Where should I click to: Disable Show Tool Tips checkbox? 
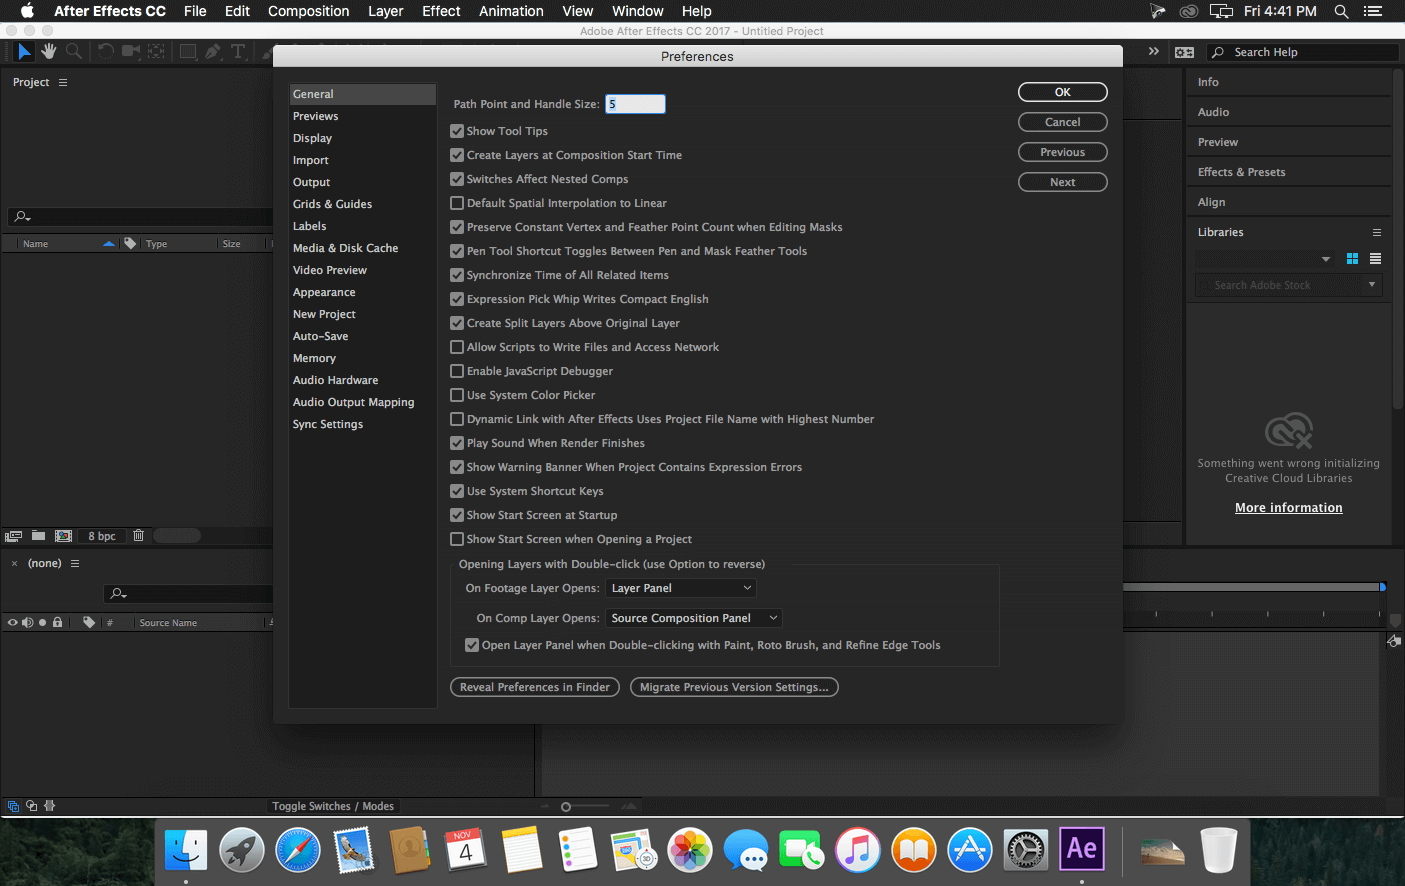click(457, 131)
